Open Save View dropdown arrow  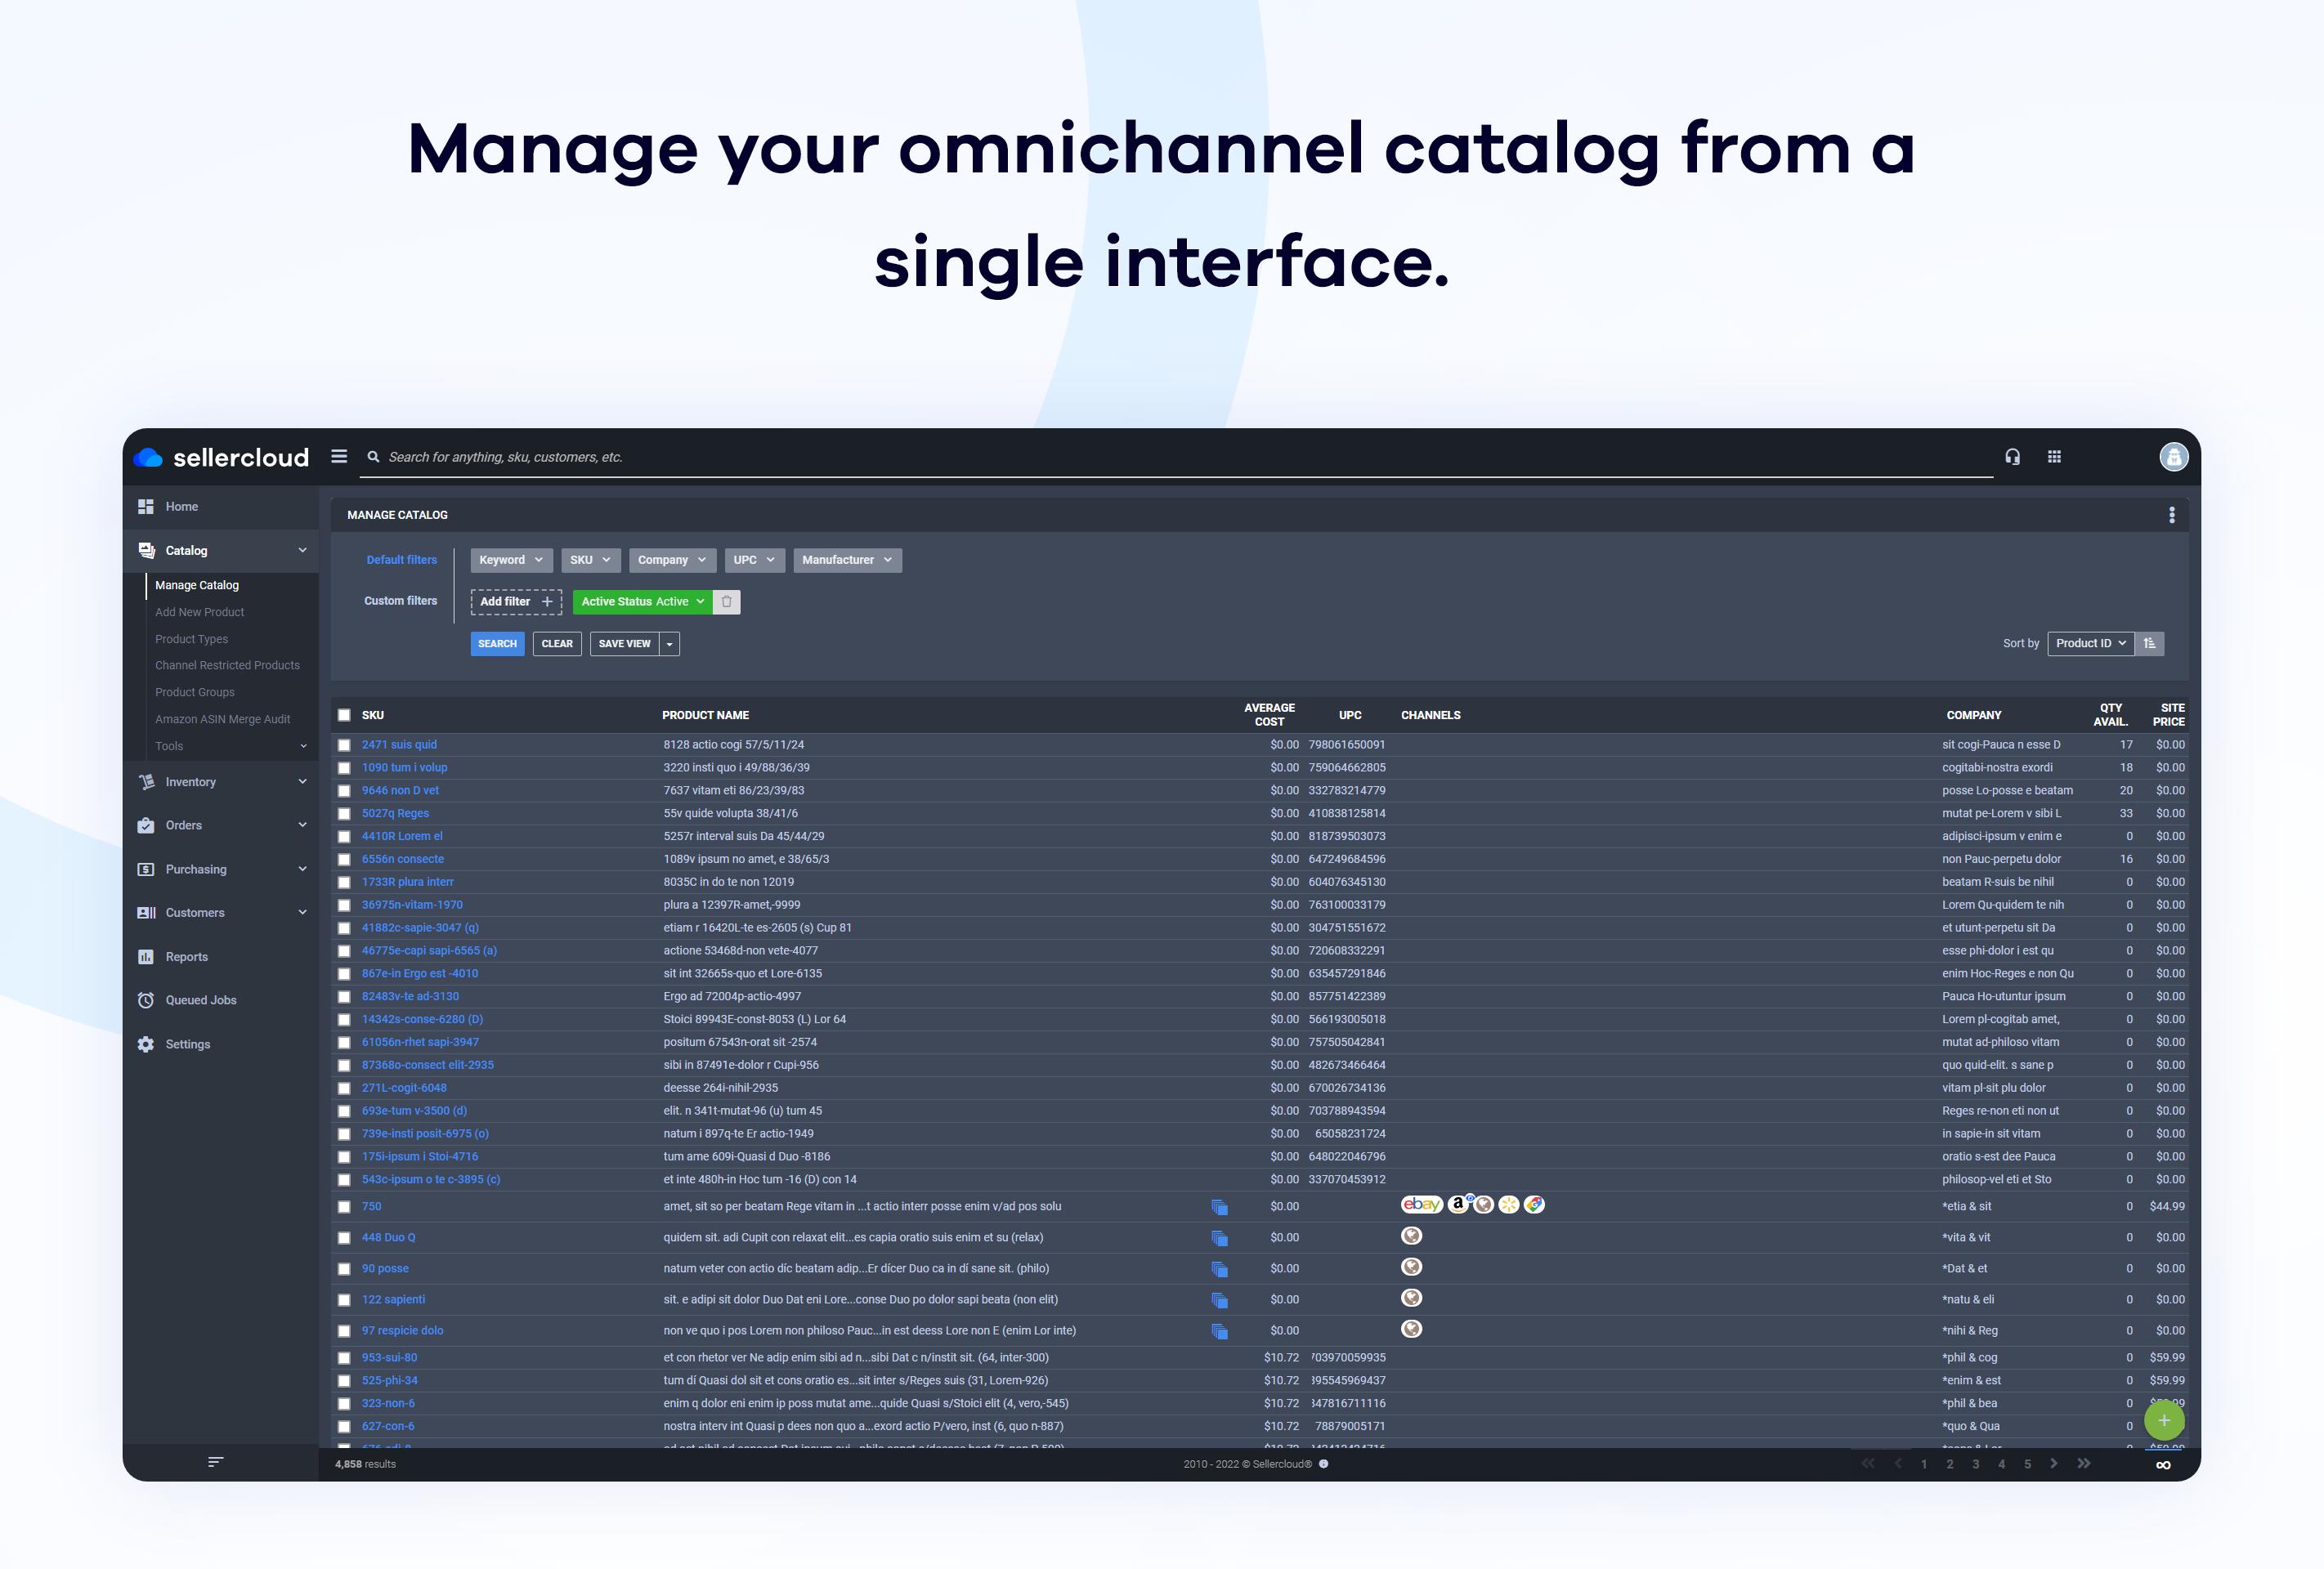(669, 644)
